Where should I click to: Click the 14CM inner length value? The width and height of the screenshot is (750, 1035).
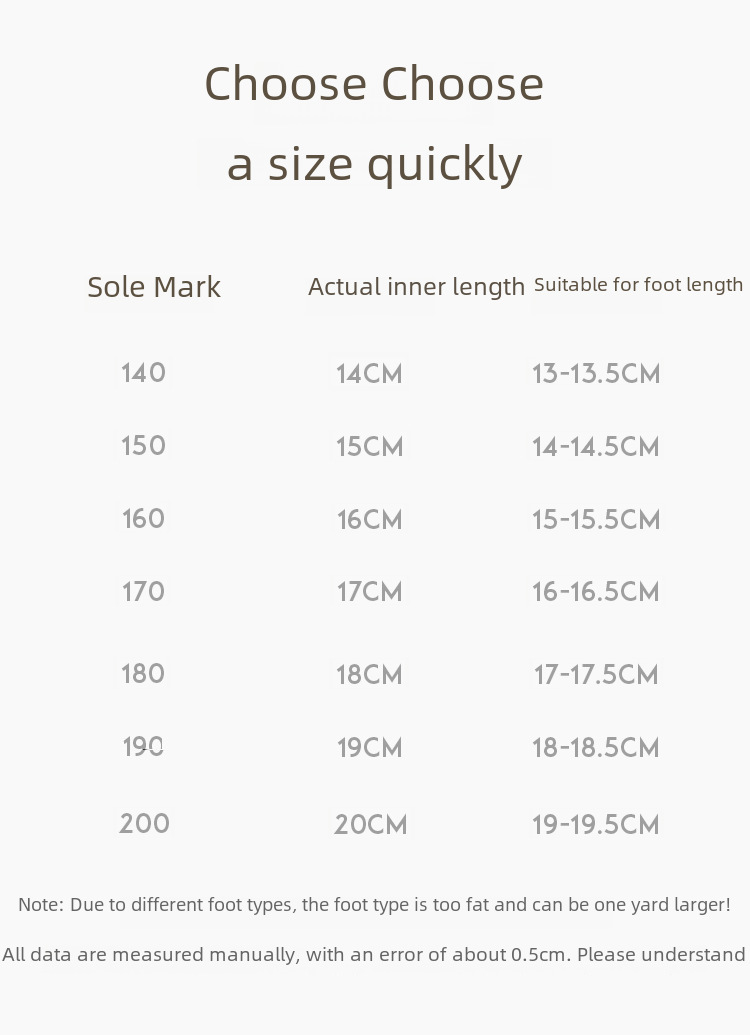[369, 374]
